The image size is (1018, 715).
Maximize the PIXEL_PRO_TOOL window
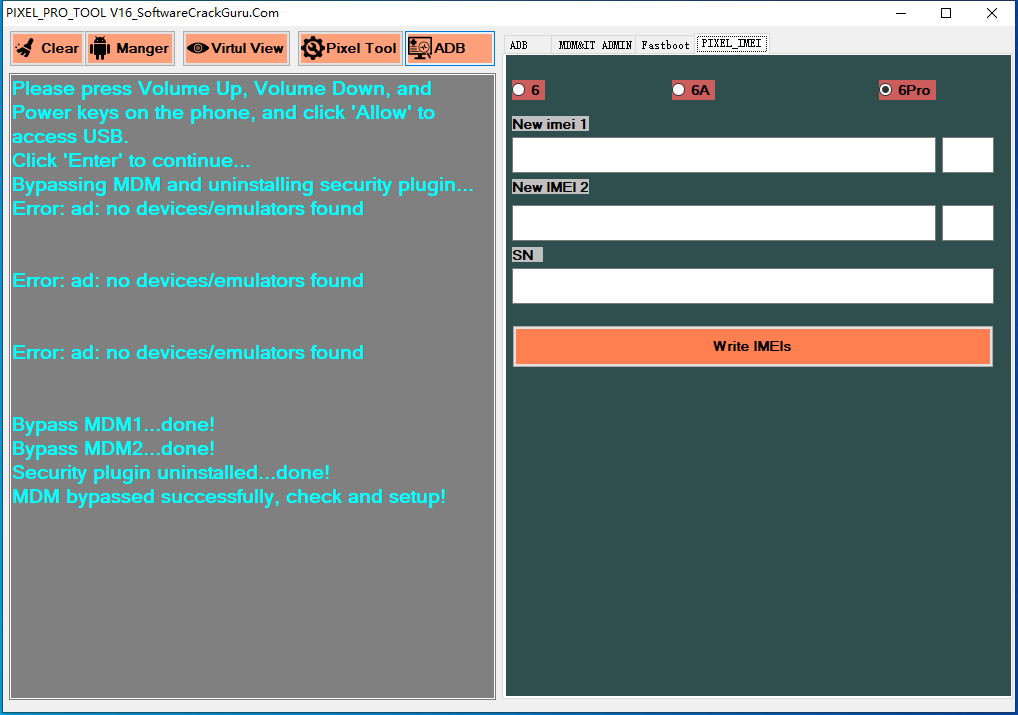pyautogui.click(x=946, y=13)
